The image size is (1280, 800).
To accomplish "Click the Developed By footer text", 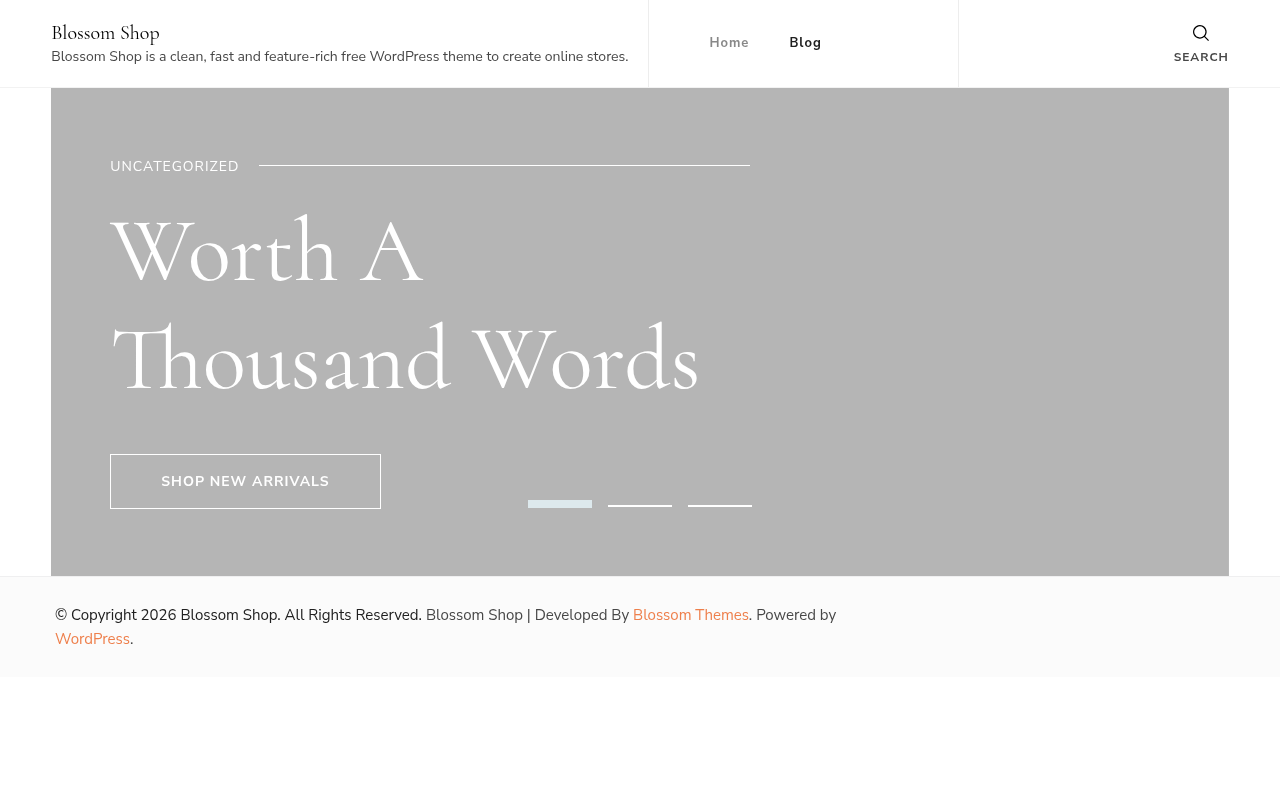I will (581, 615).
